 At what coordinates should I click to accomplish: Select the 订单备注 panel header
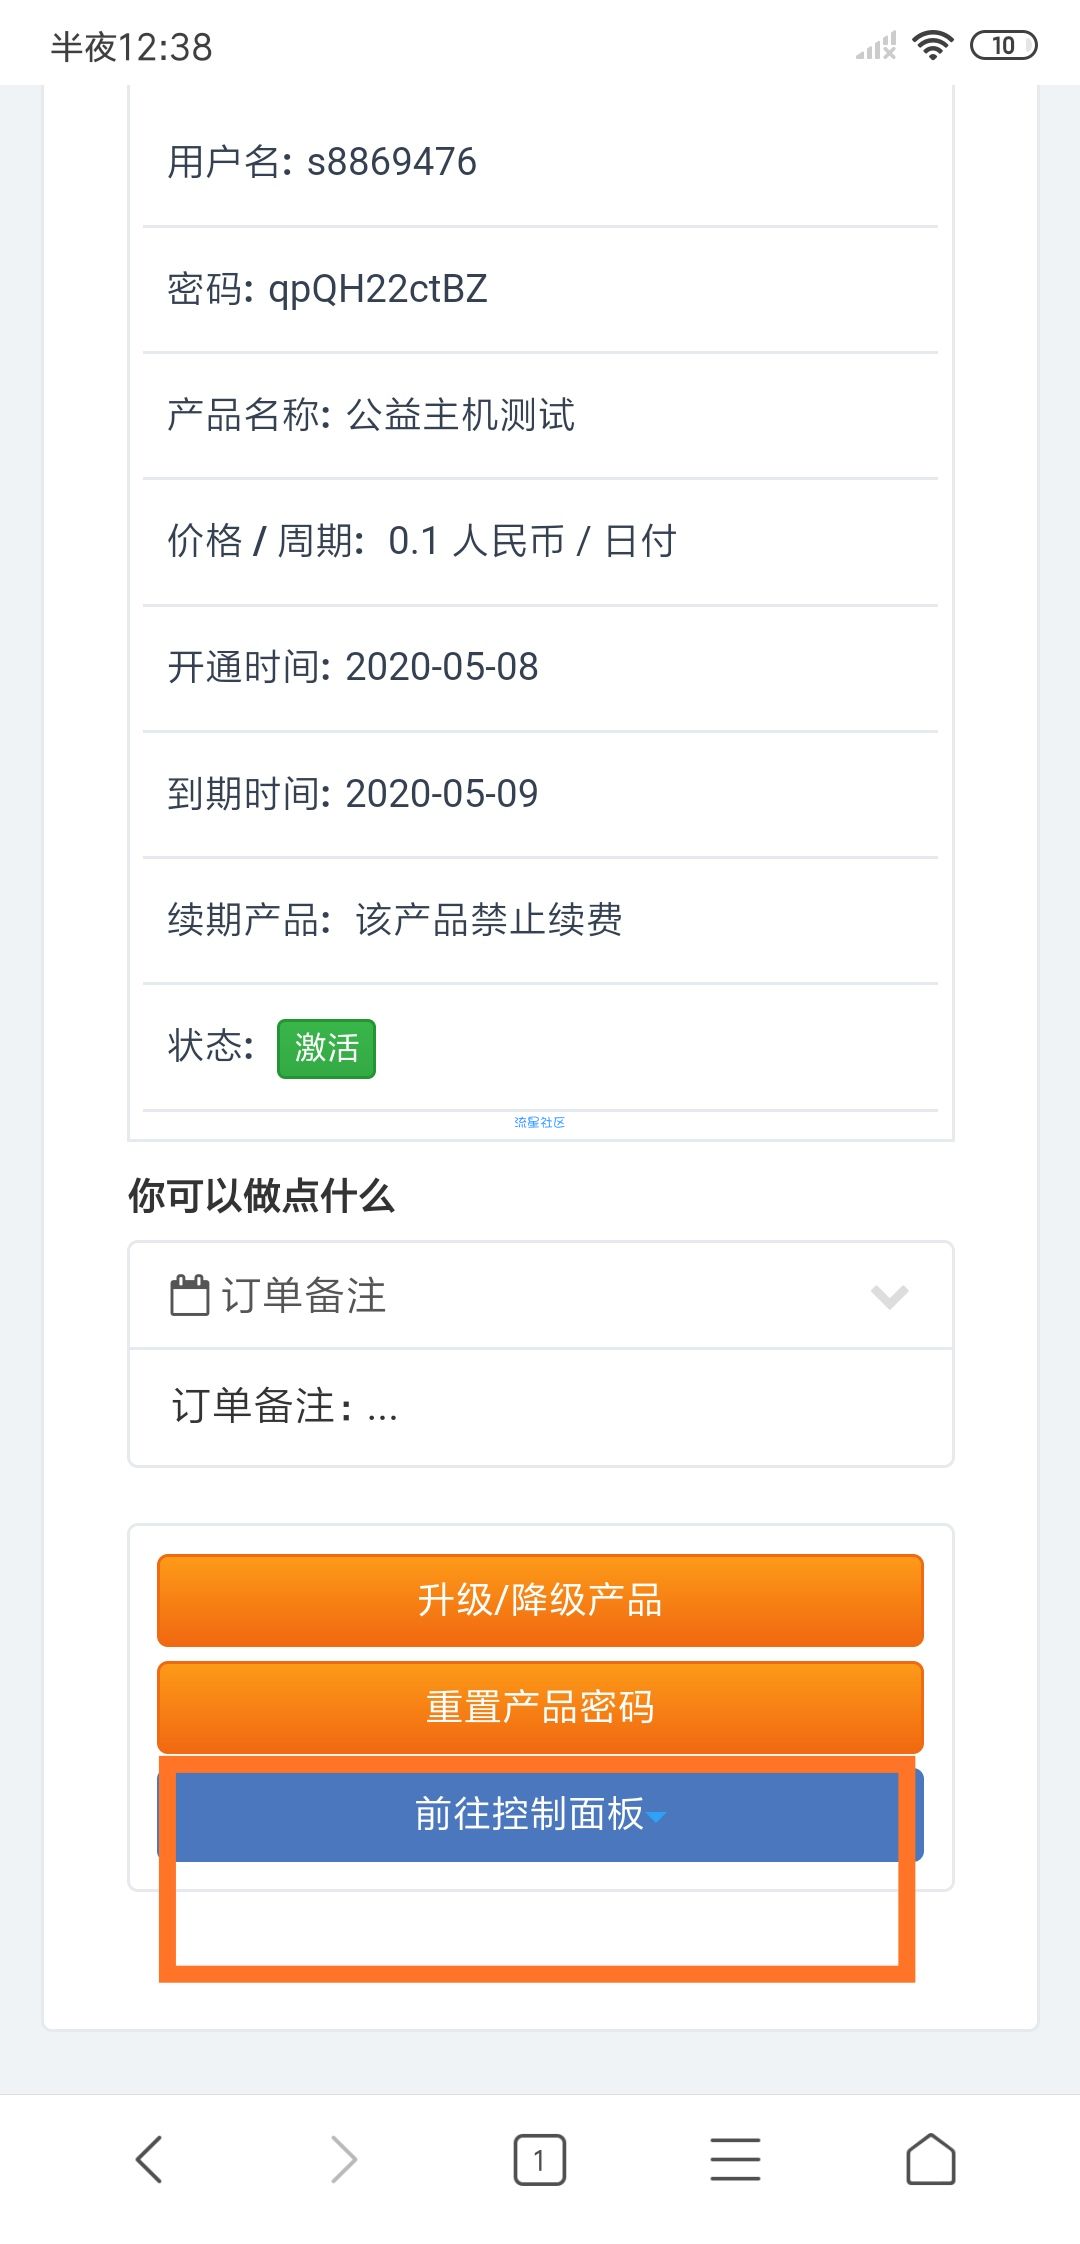coord(540,1295)
